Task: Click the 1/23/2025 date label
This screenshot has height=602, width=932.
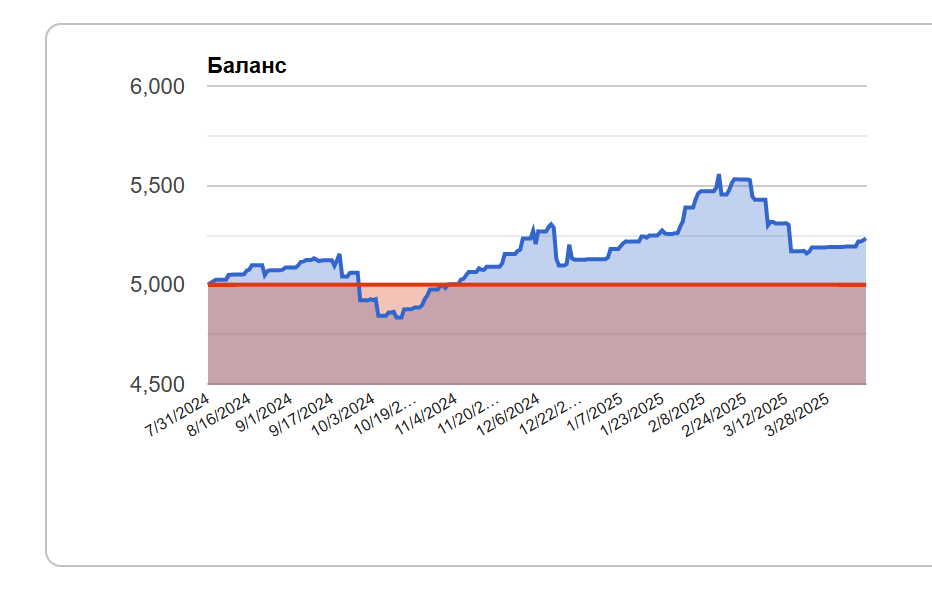Action: click(x=632, y=415)
